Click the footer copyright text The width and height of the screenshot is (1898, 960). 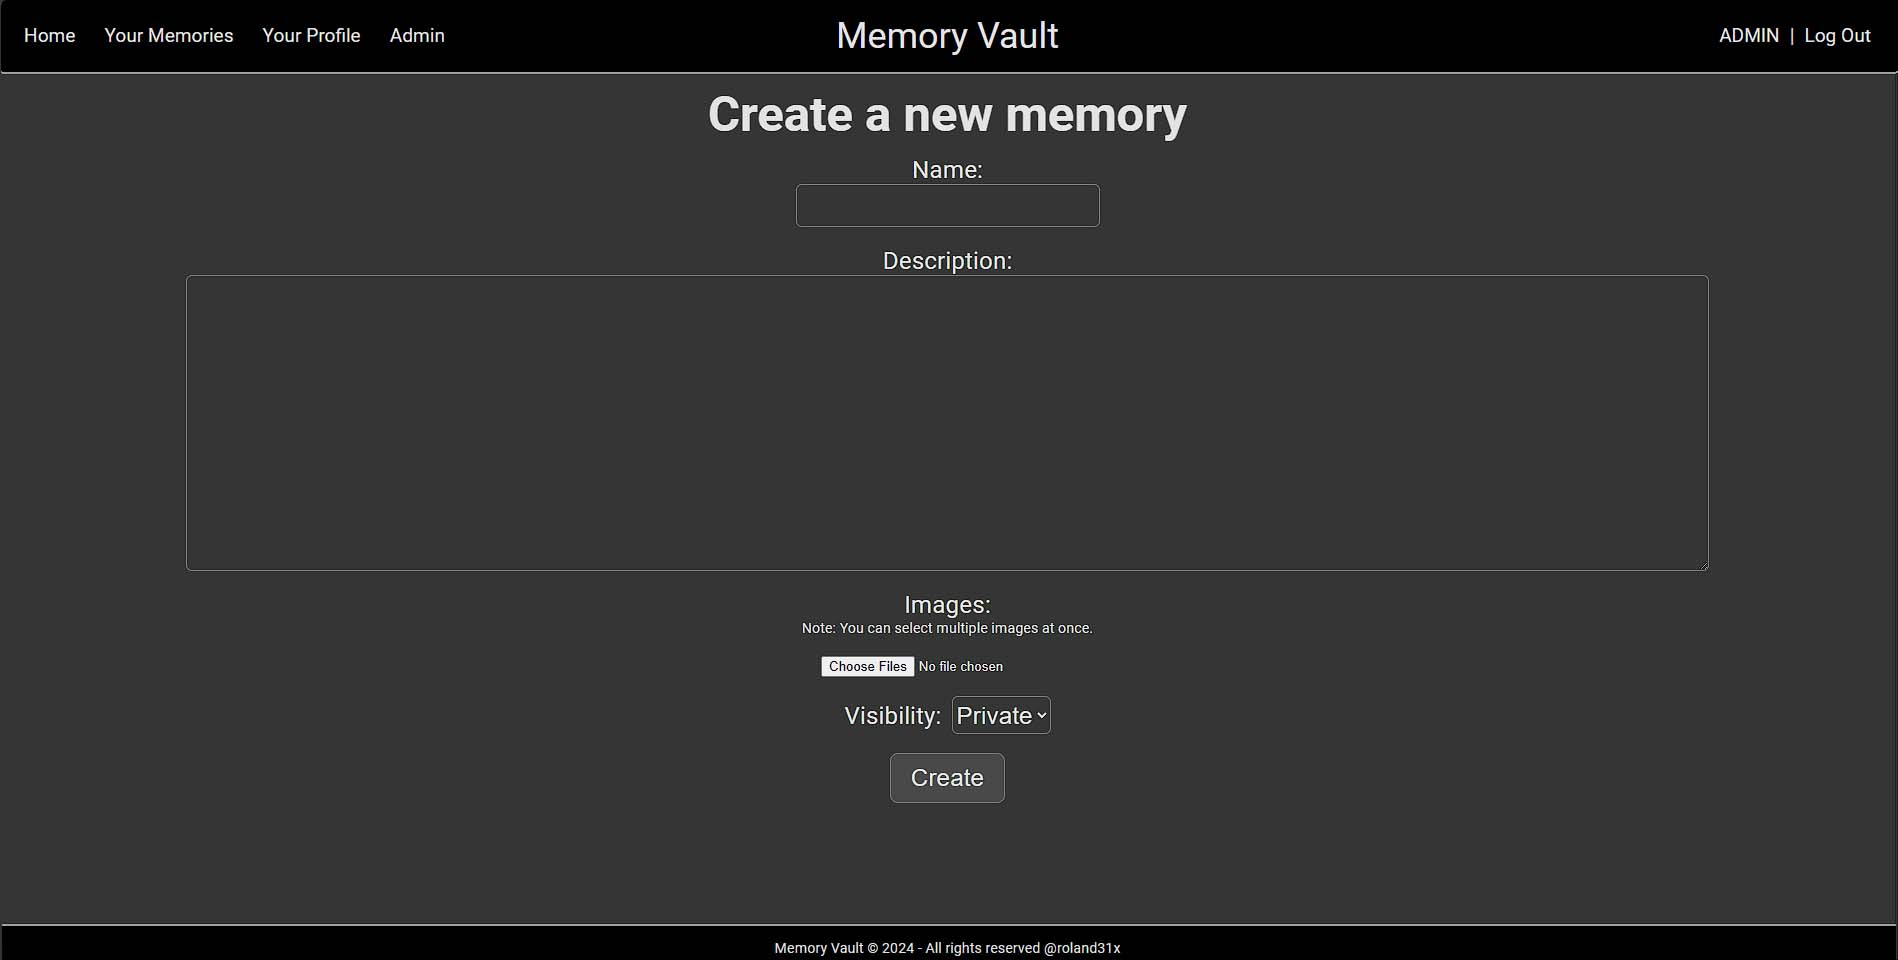pos(947,948)
